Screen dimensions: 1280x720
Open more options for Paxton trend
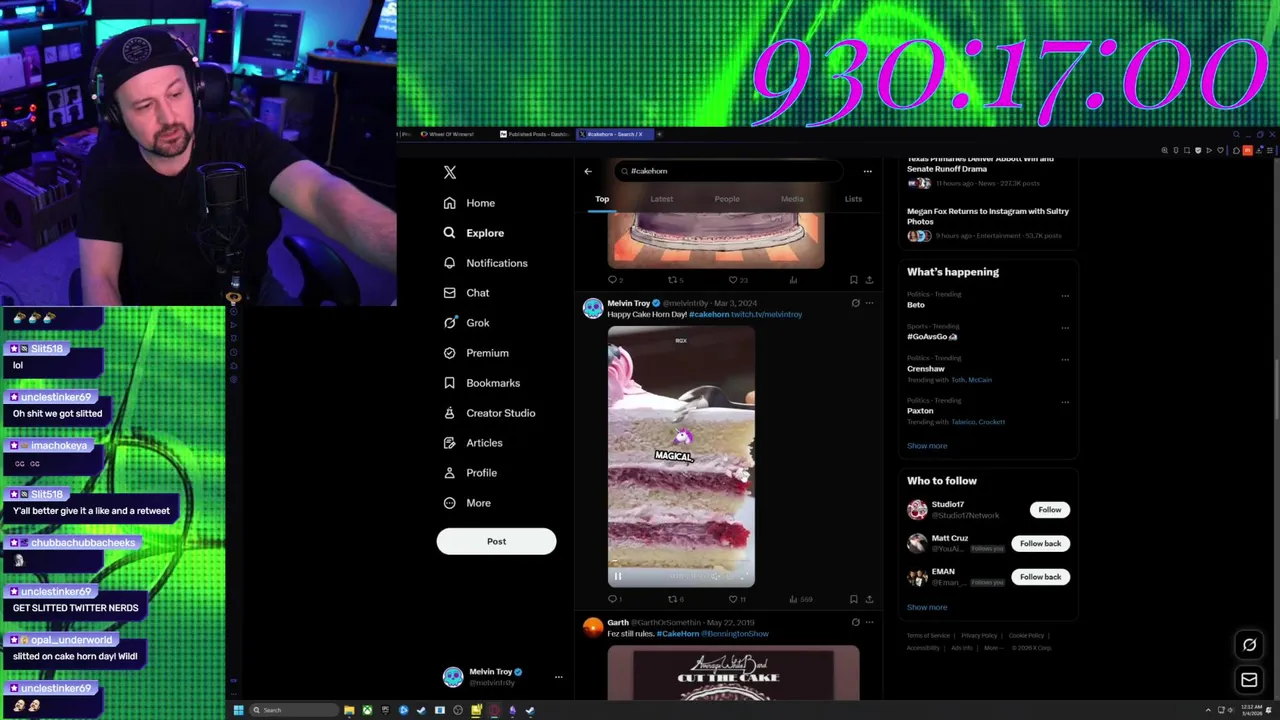(x=1065, y=401)
